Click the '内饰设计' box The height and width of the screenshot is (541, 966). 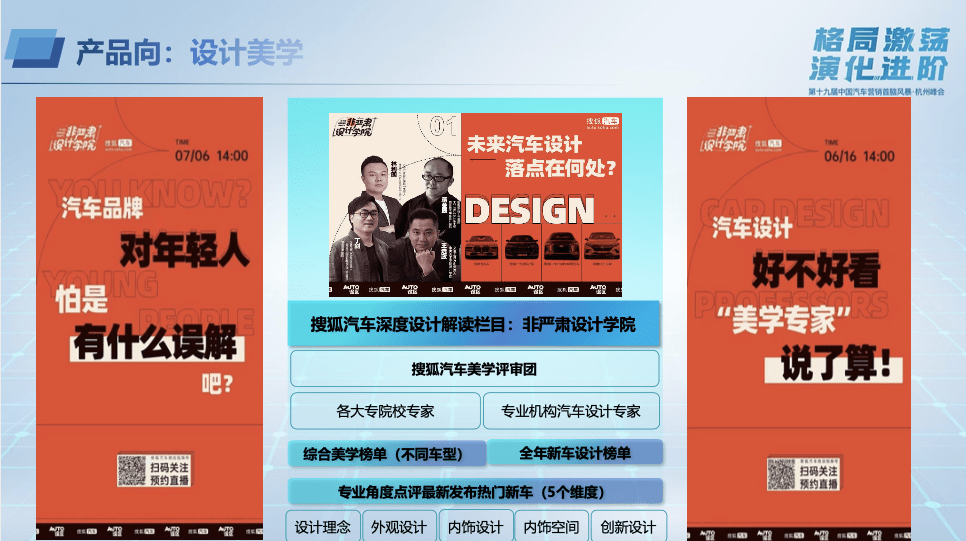point(476,526)
